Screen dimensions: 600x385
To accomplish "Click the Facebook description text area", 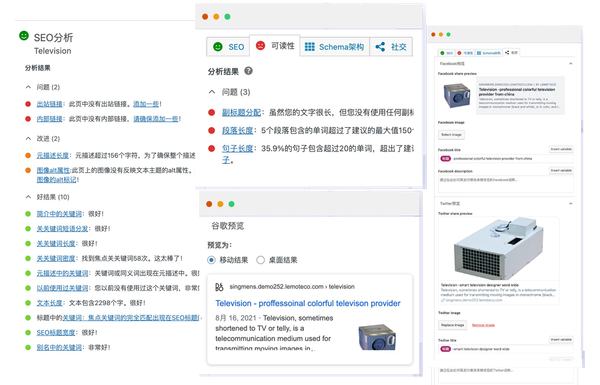I will tap(505, 184).
